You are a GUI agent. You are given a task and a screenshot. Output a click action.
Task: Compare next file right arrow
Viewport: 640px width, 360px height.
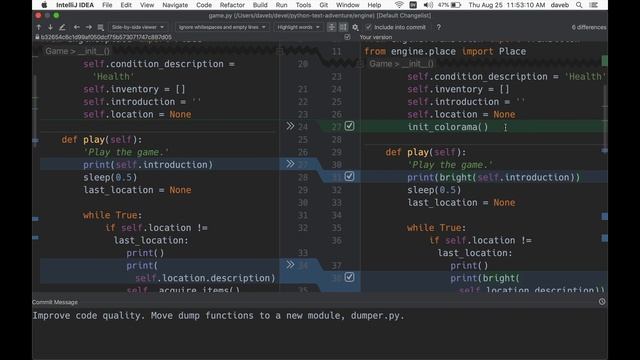tap(89, 27)
